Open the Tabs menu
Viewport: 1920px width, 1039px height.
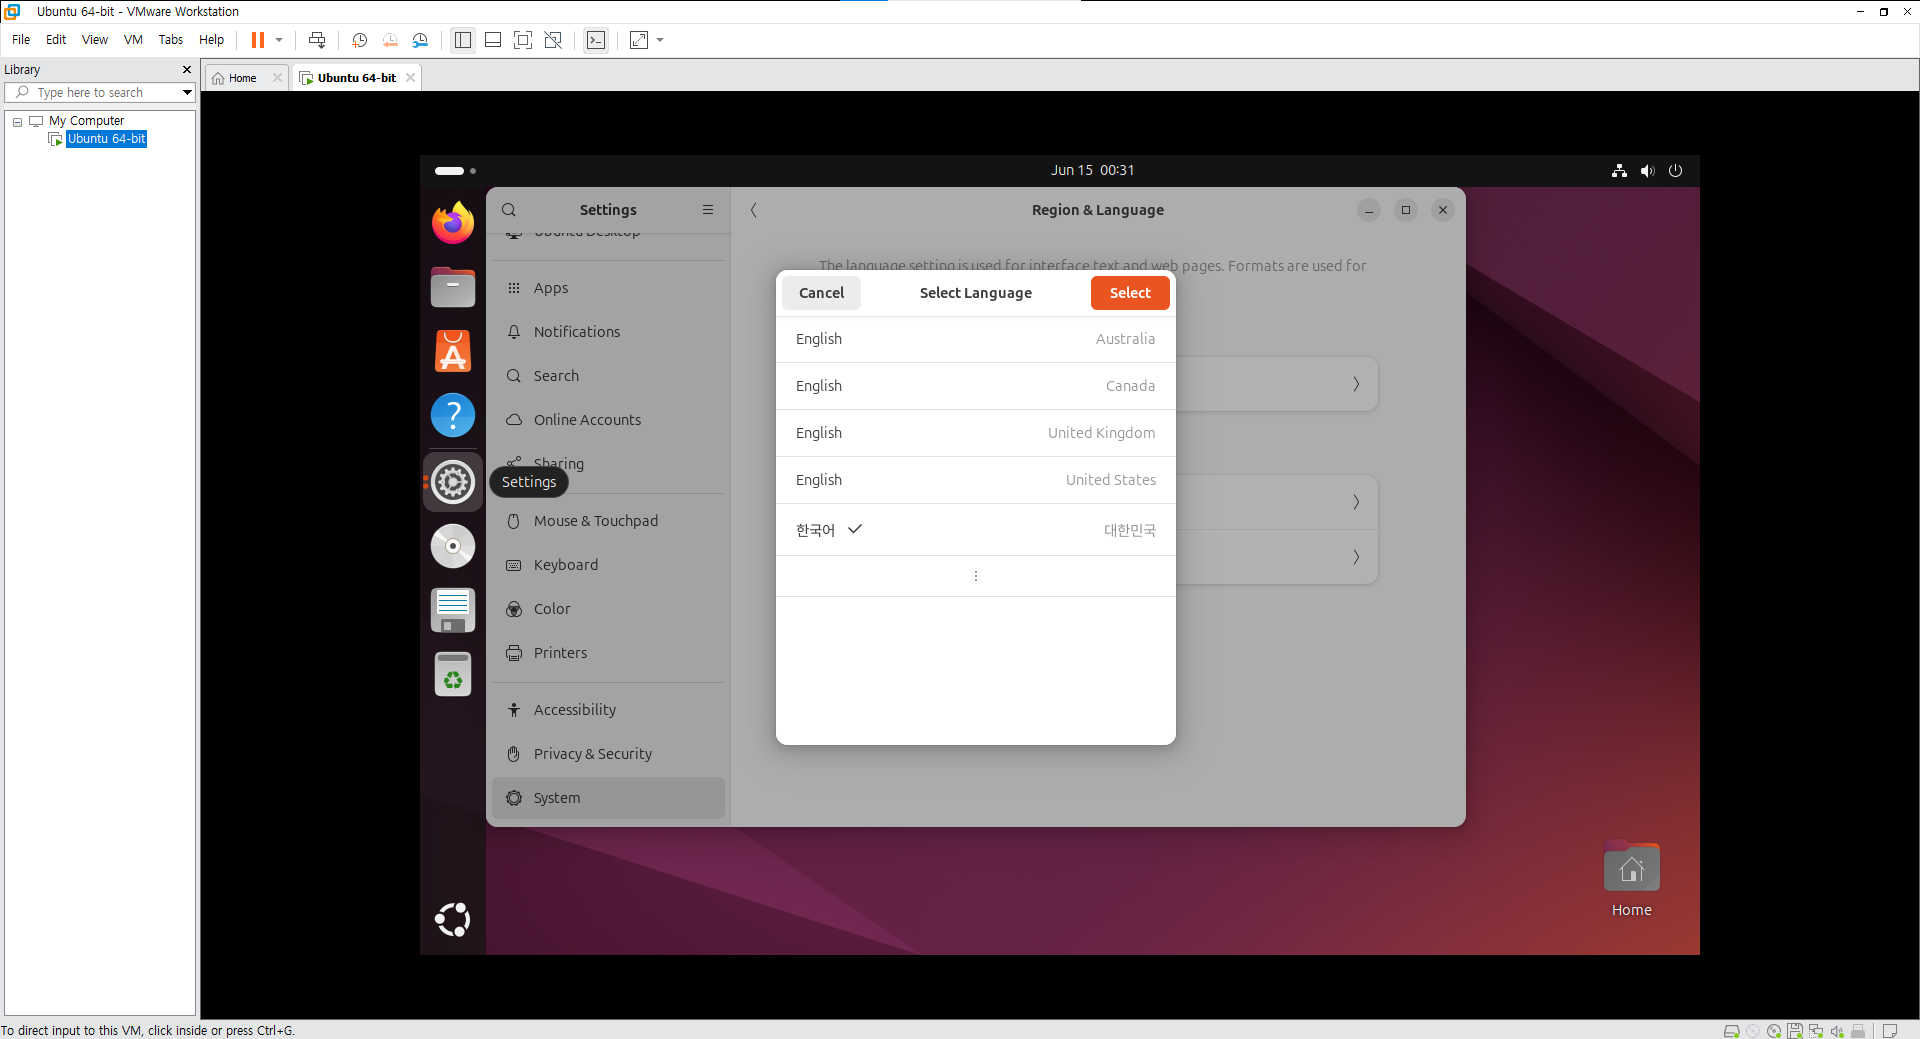coord(171,40)
